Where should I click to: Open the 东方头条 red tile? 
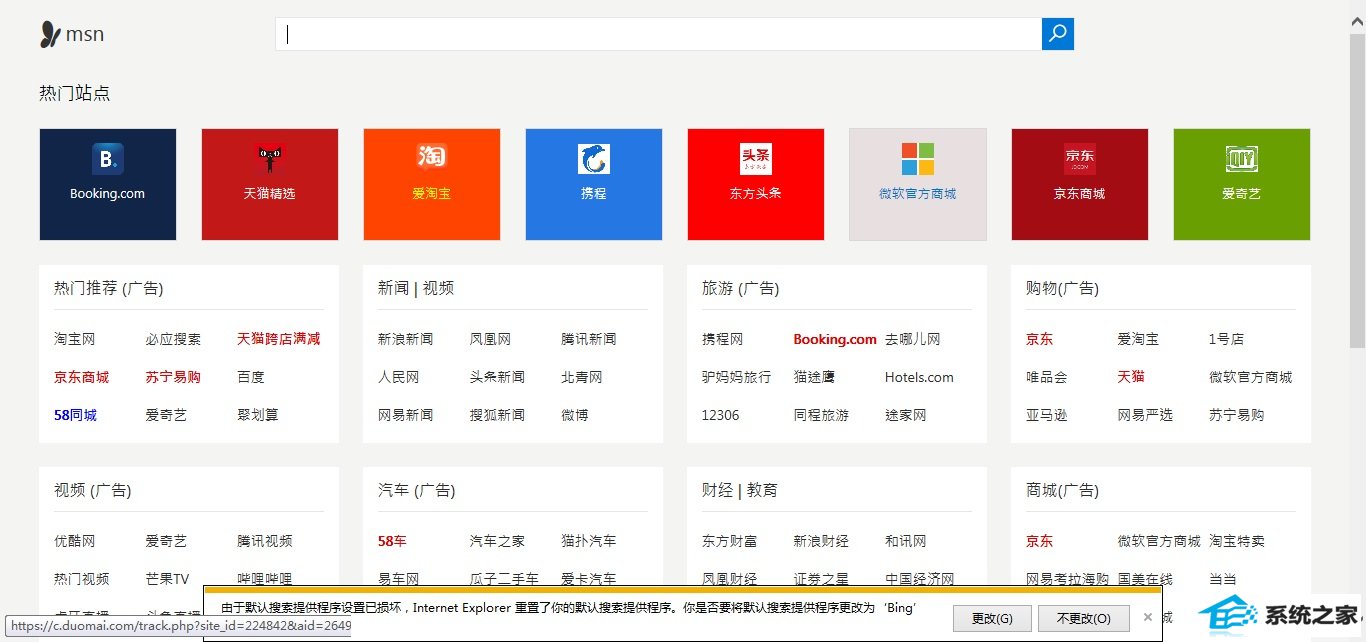tap(756, 184)
